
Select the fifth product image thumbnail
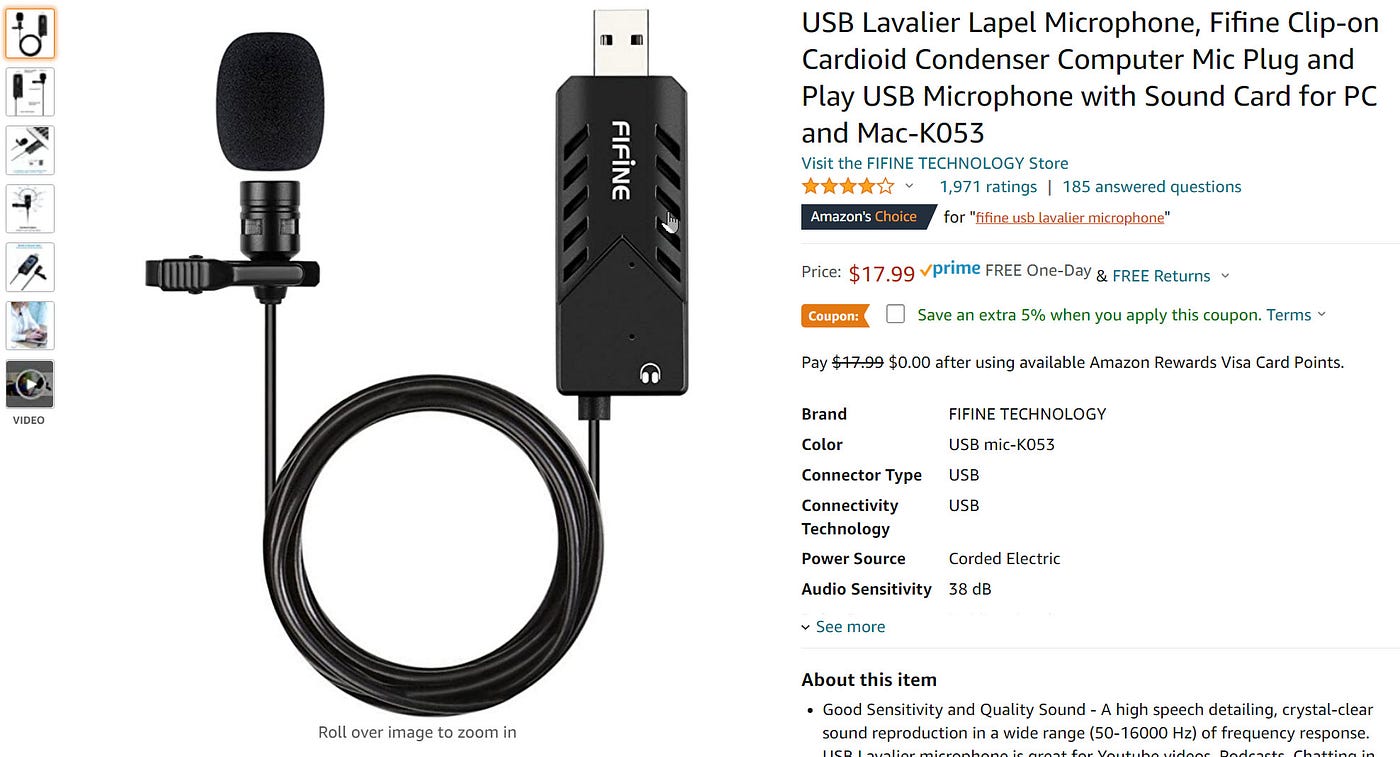30,267
